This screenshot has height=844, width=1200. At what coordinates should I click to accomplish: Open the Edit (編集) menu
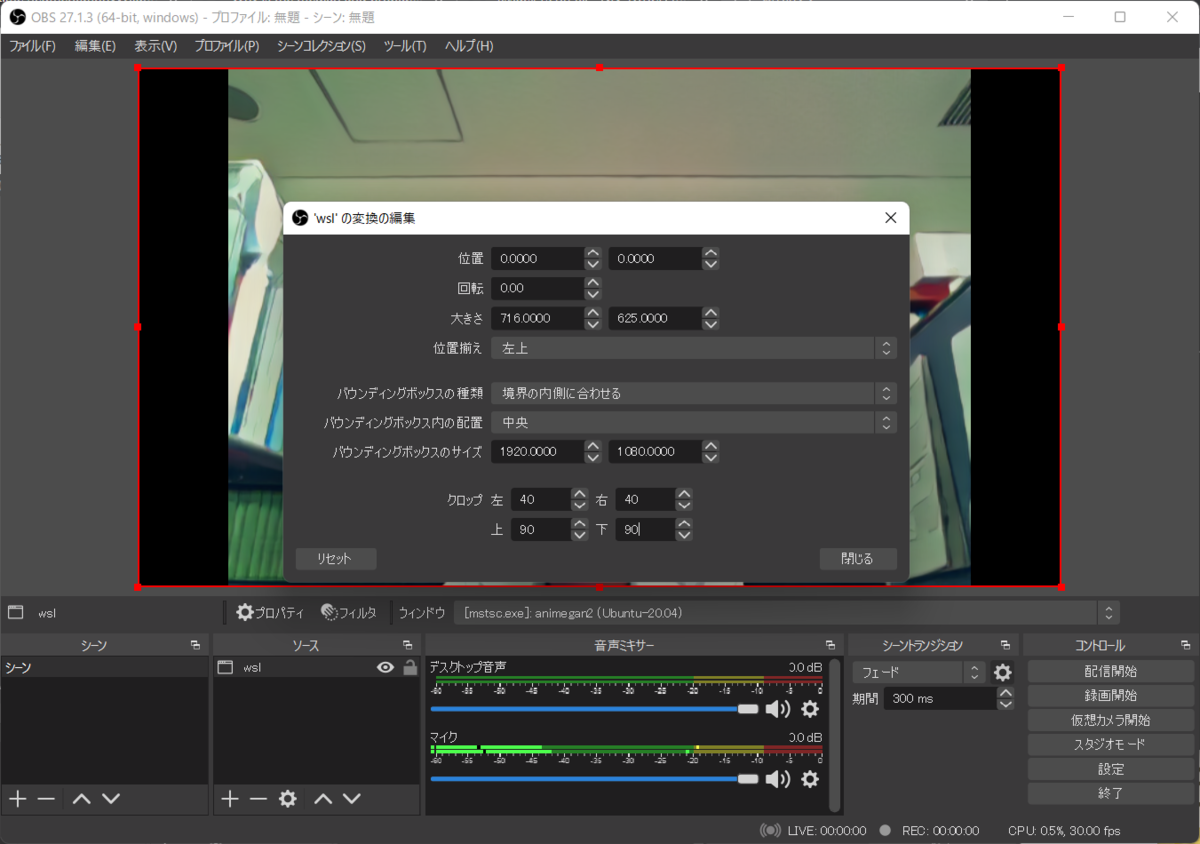click(95, 46)
